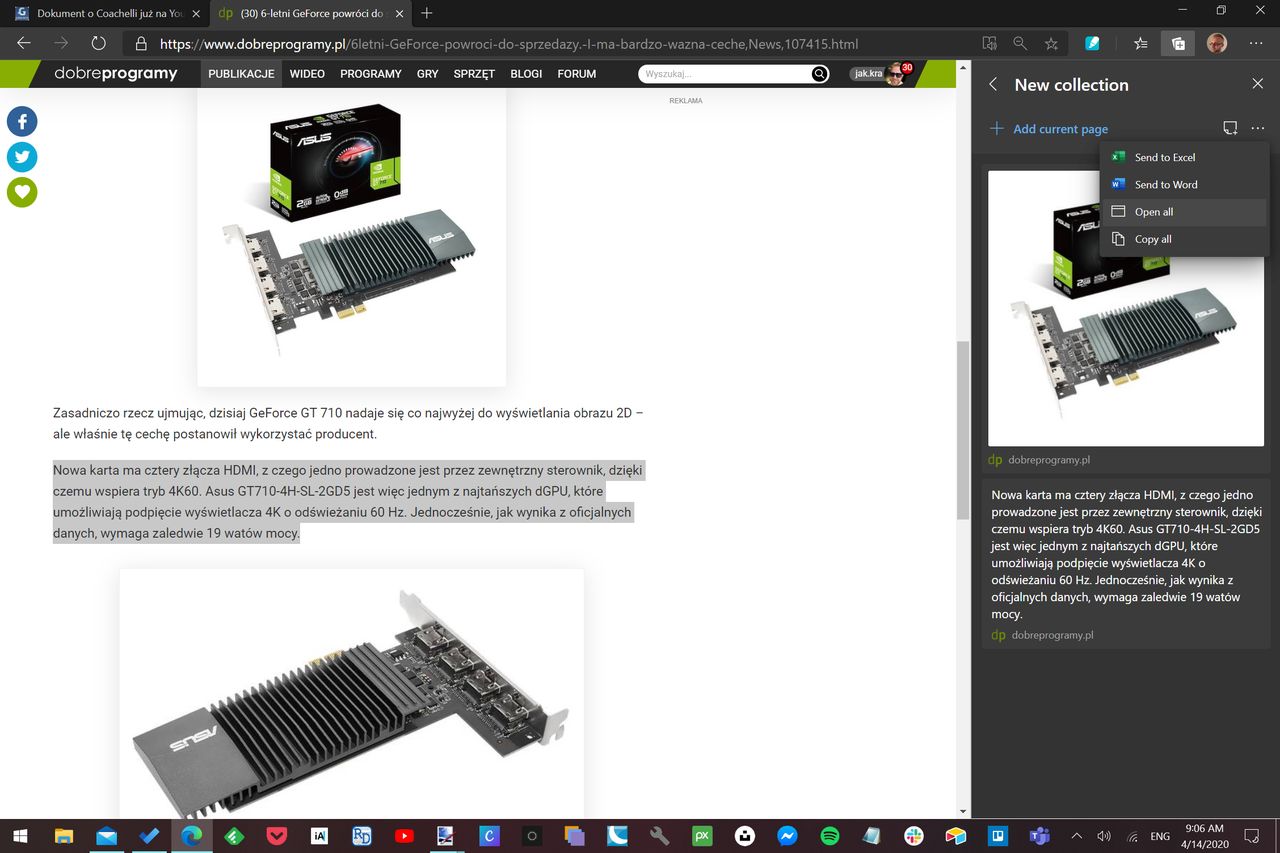Open File Explorer from the taskbar
This screenshot has height=853, width=1280.
coord(63,836)
